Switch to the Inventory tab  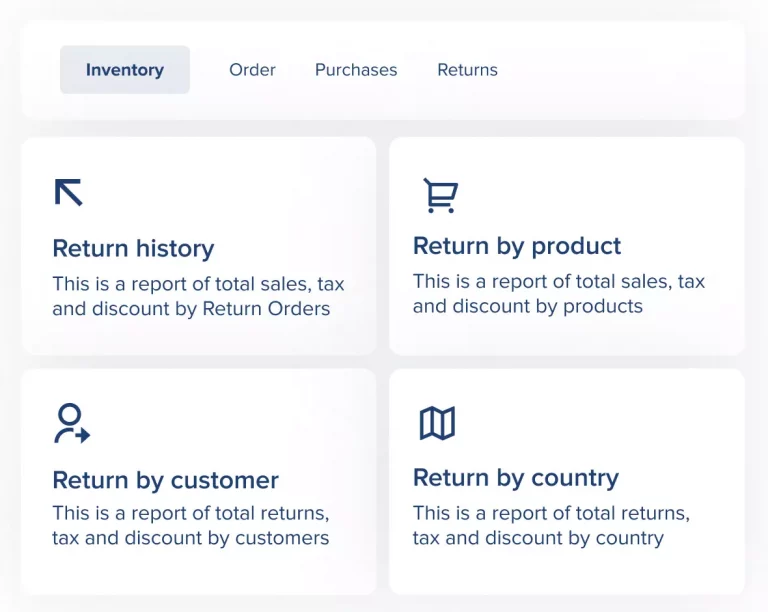(125, 70)
